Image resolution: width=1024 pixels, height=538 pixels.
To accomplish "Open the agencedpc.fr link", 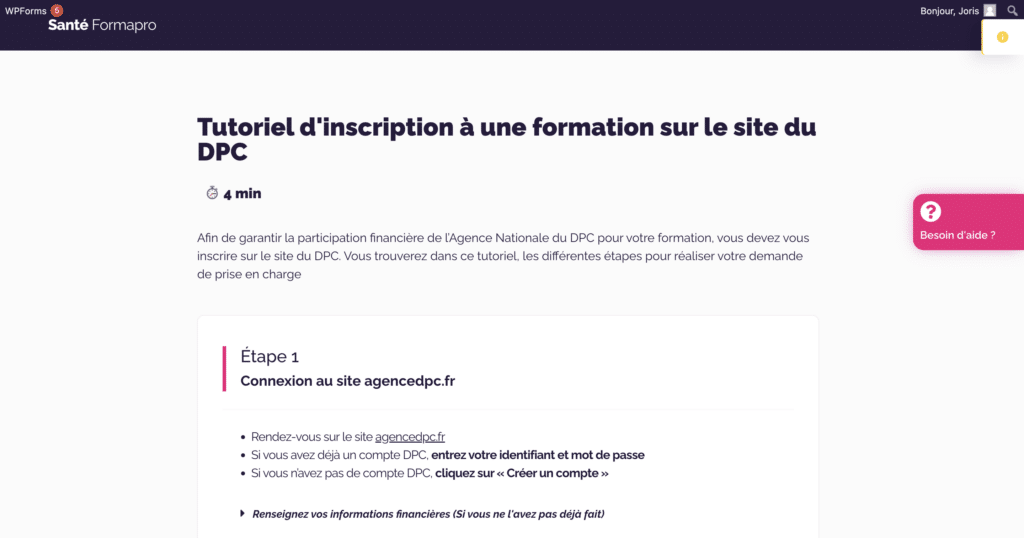I will pos(409,437).
